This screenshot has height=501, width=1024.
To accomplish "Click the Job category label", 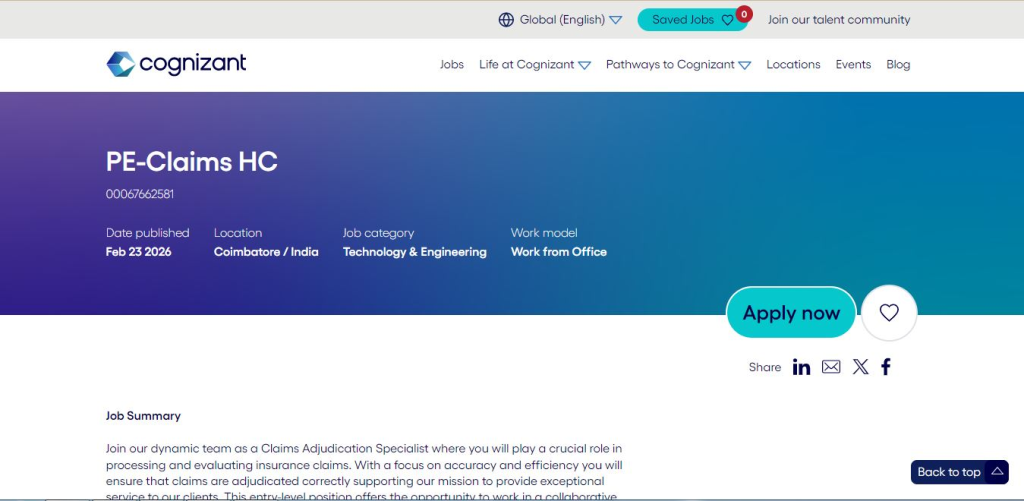I will [378, 233].
